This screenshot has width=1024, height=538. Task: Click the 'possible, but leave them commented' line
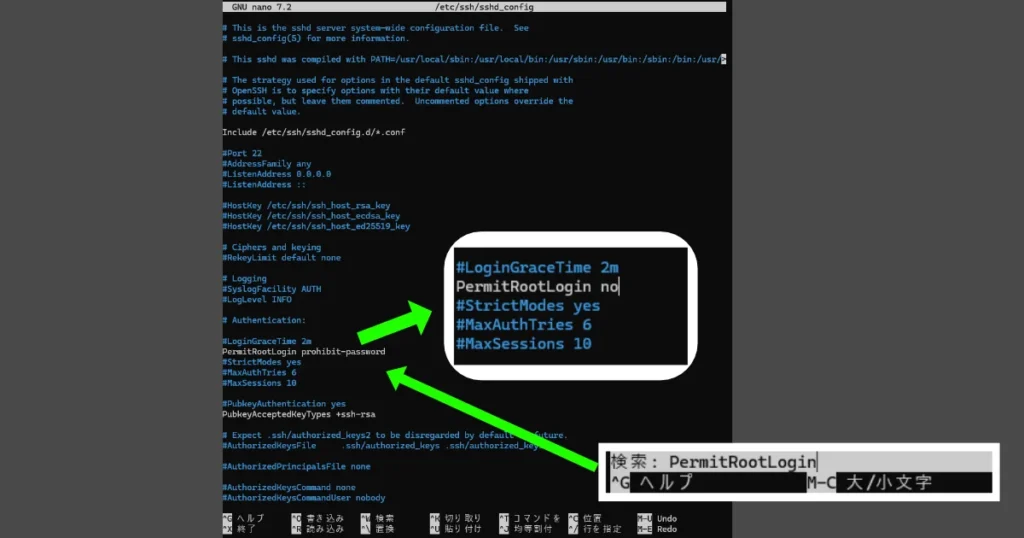(x=398, y=101)
